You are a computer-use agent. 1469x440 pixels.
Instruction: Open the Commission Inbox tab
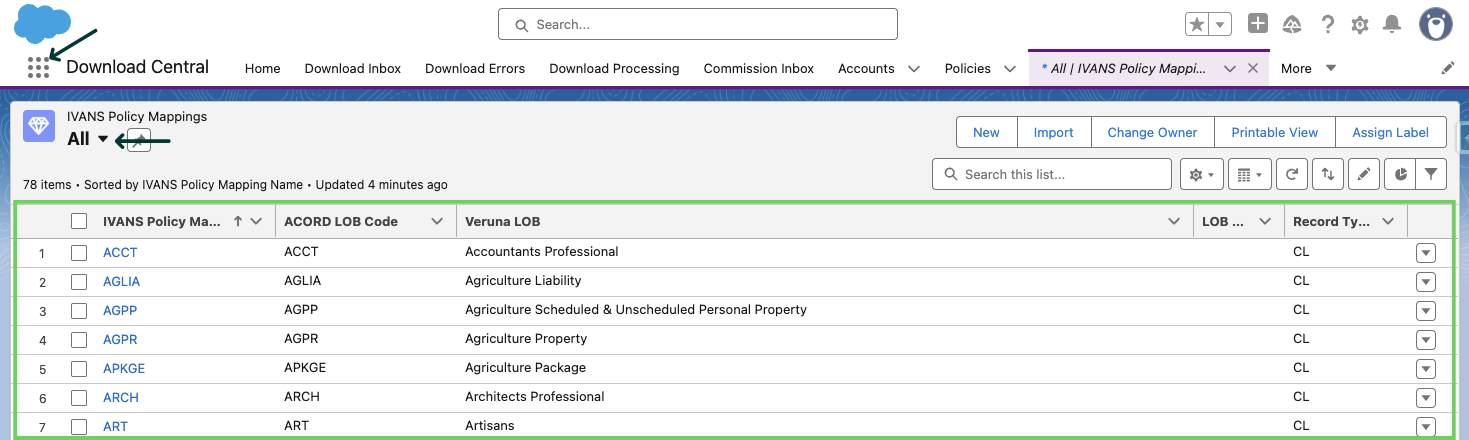[x=759, y=68]
